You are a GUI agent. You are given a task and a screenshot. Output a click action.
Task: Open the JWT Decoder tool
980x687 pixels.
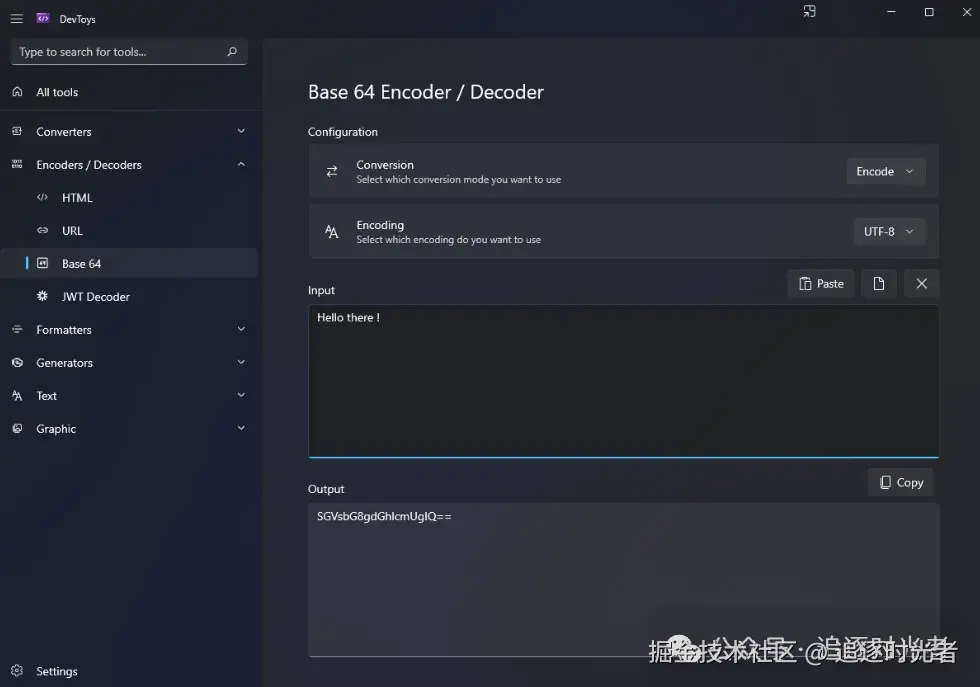click(x=96, y=297)
